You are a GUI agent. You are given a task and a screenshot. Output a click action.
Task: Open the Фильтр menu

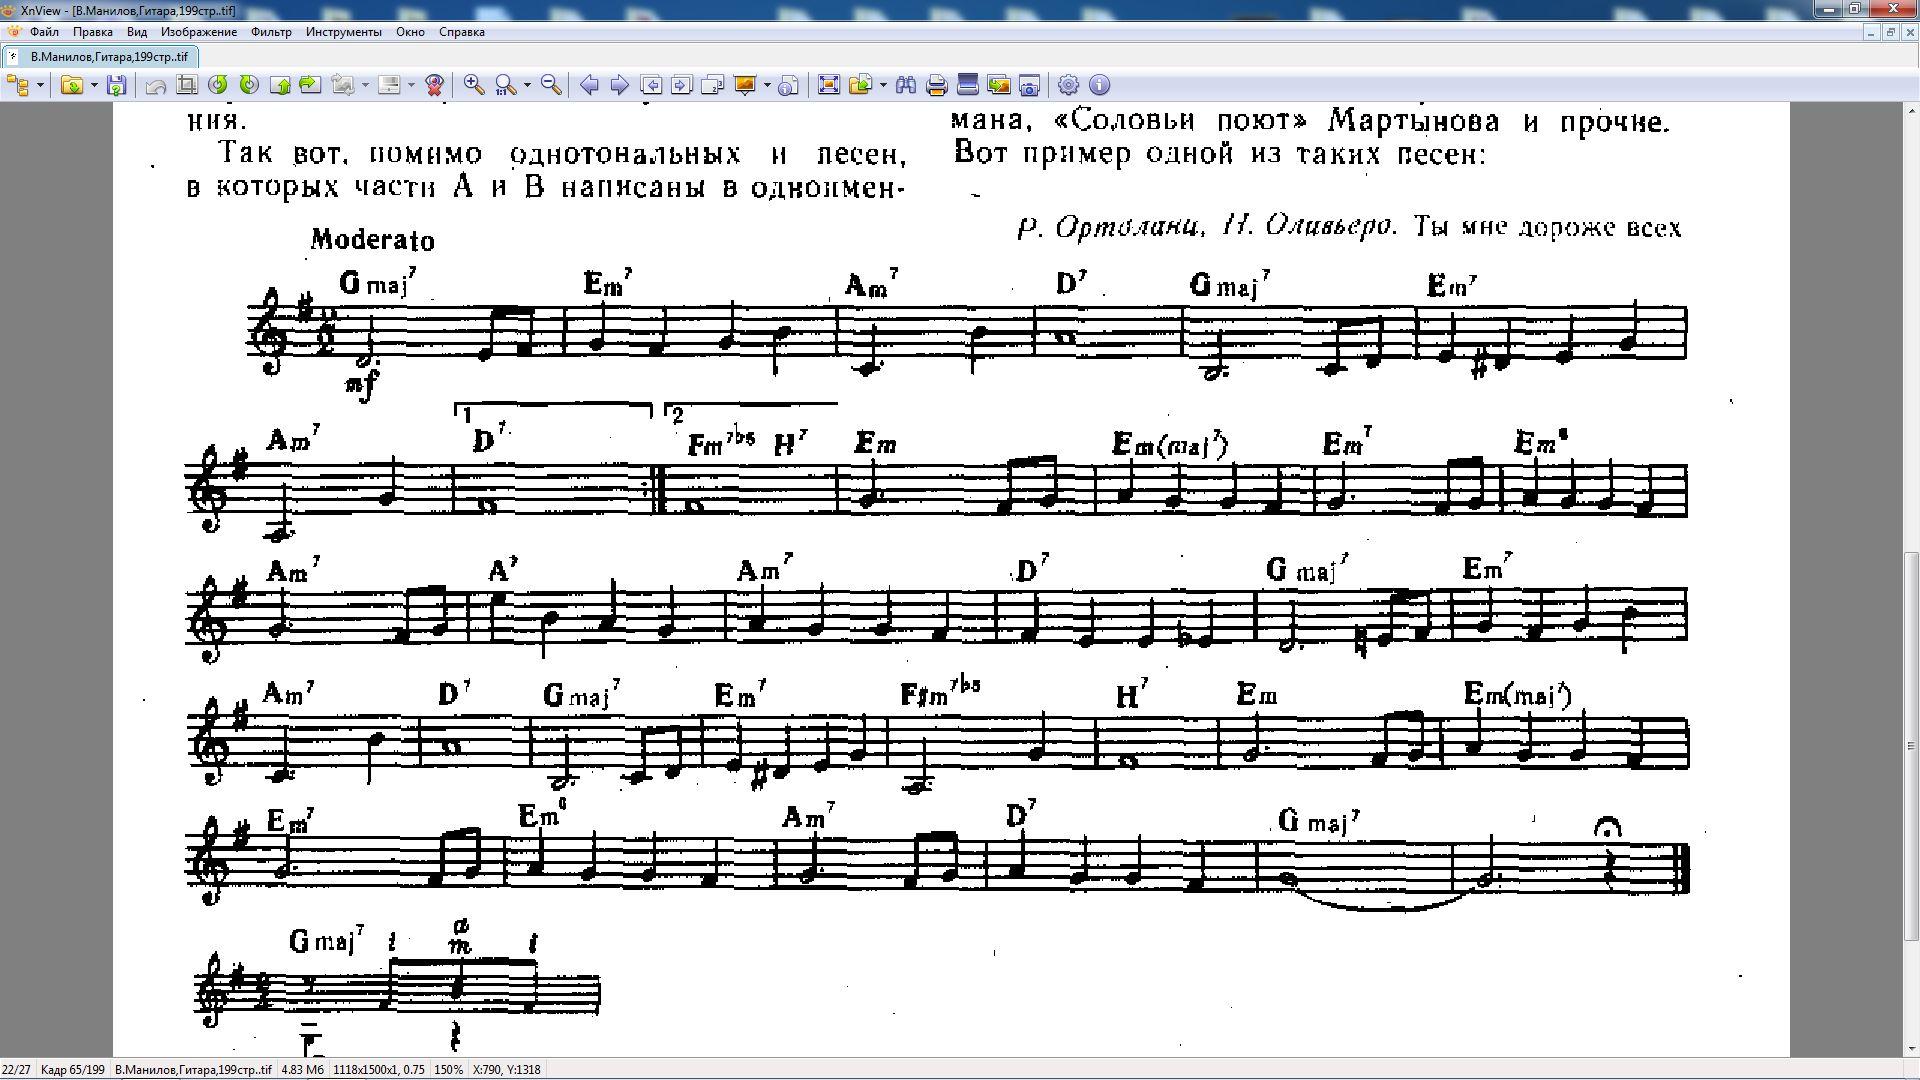click(271, 32)
